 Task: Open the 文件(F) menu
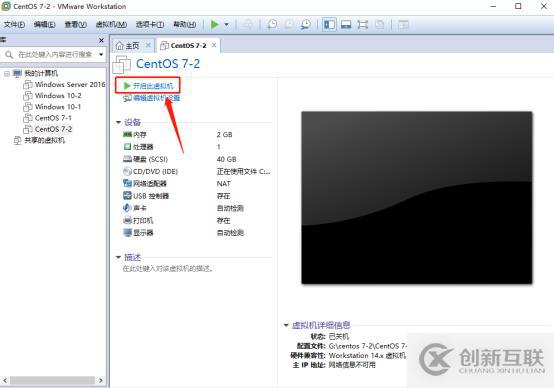coord(14,24)
